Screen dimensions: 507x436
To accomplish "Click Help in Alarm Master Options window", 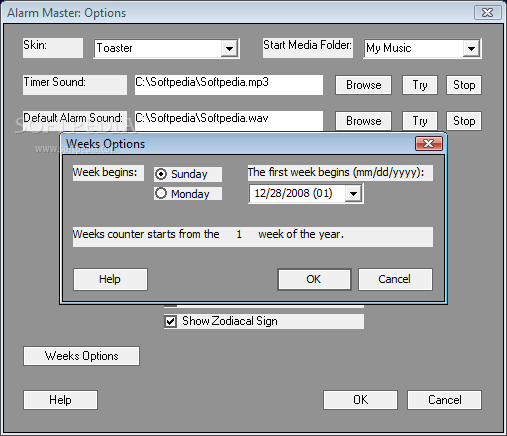I will [x=60, y=400].
